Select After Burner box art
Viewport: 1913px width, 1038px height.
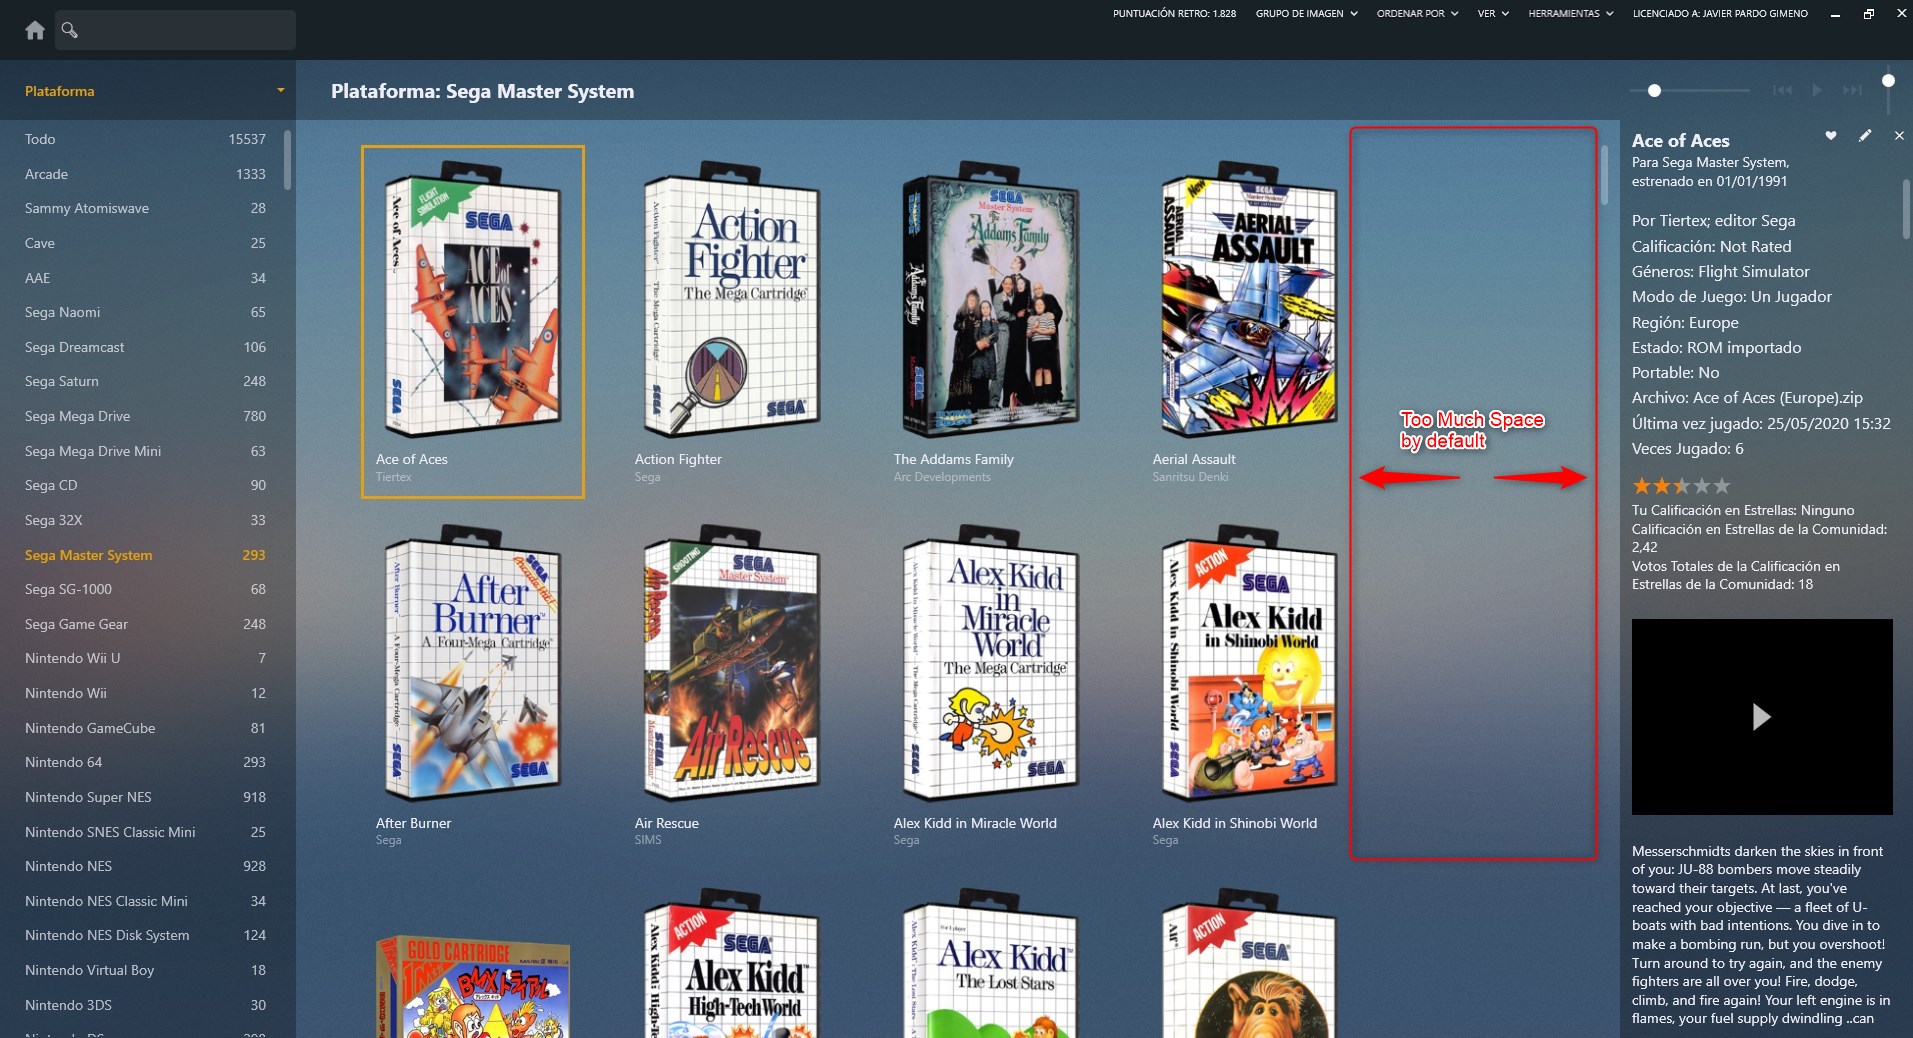pos(473,663)
